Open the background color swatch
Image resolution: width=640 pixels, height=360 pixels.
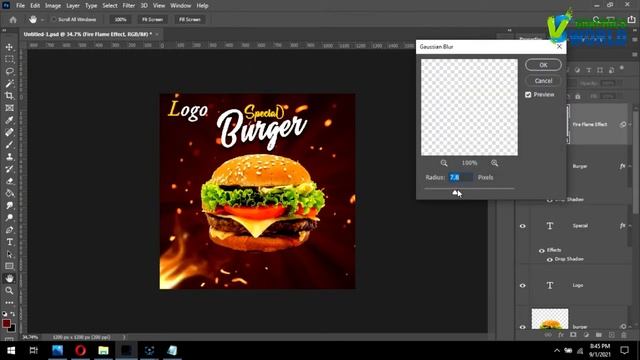tap(12, 328)
